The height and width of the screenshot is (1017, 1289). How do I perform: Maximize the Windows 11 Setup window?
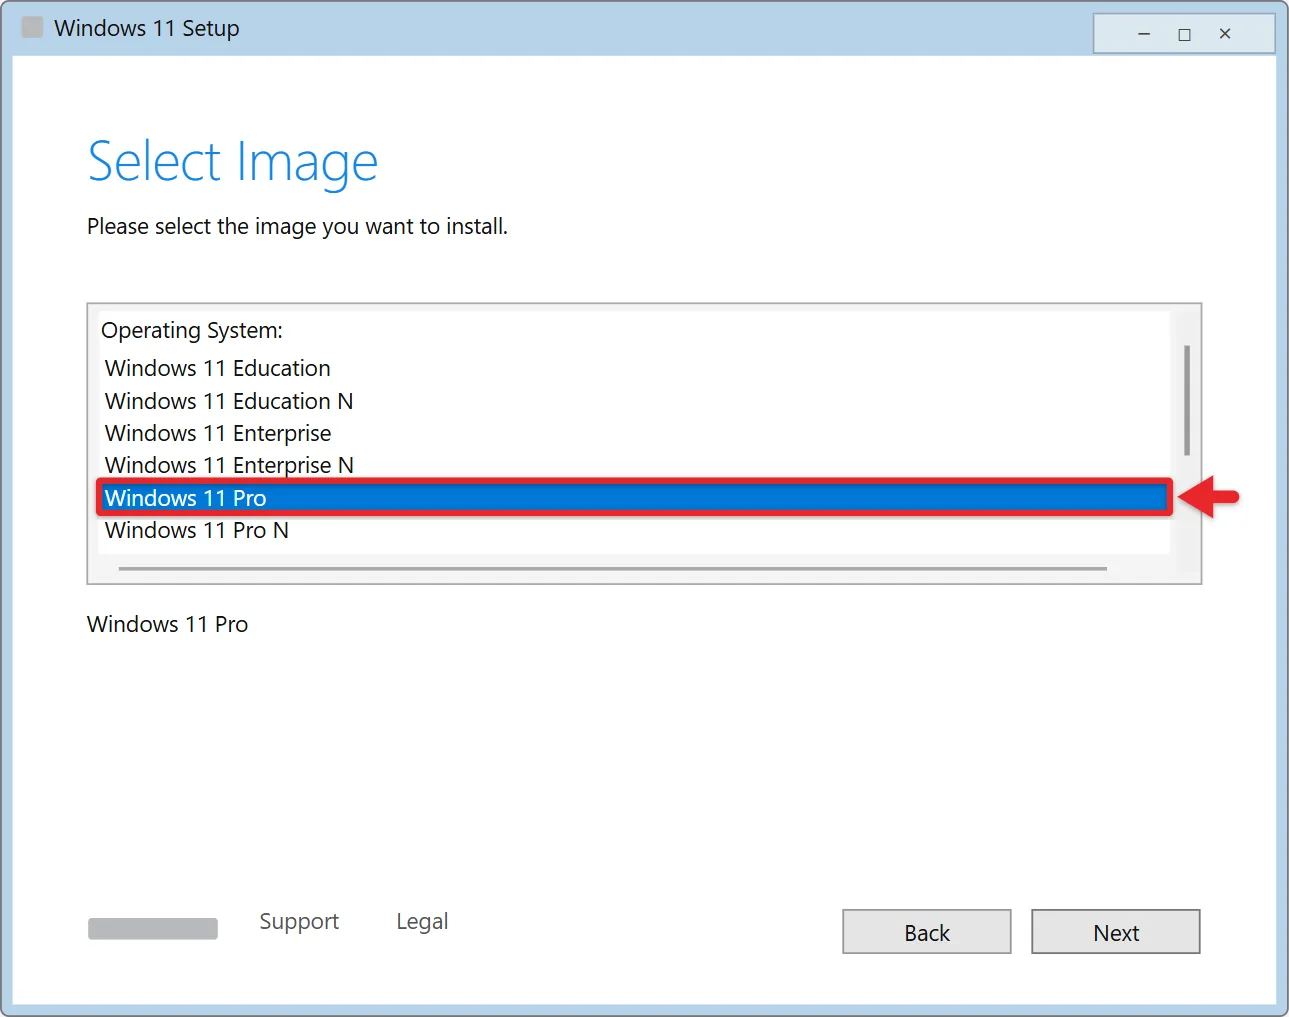pos(1185,34)
